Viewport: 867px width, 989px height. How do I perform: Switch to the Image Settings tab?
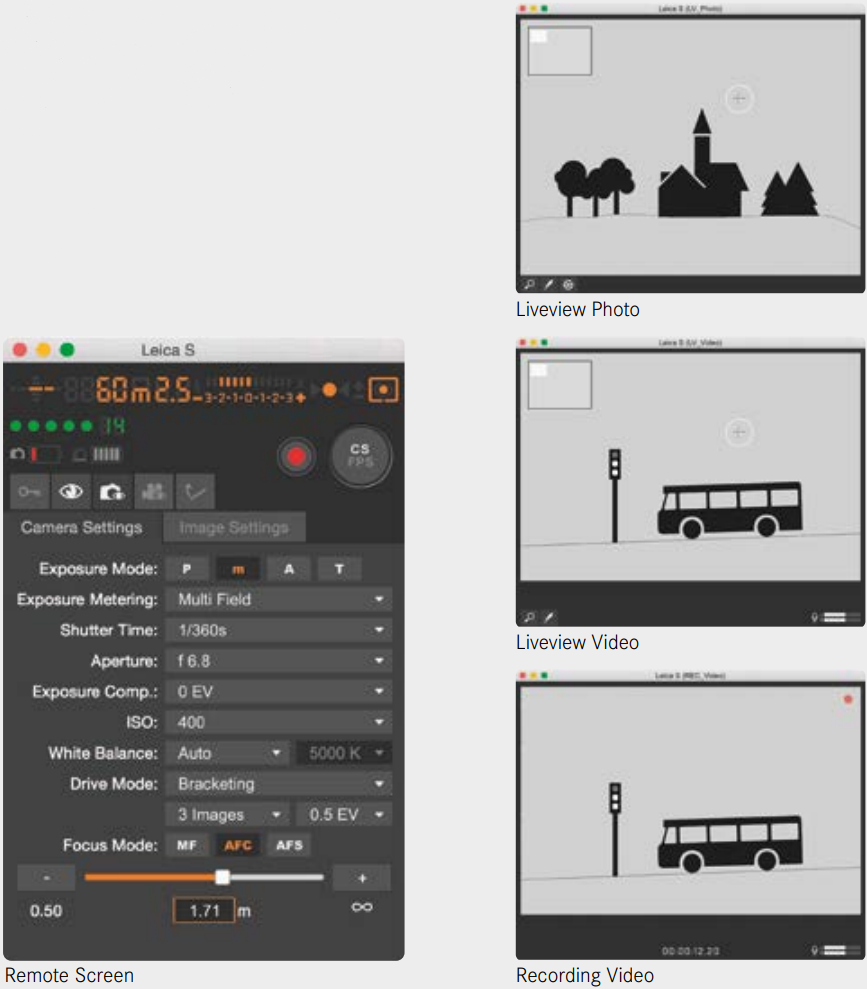click(233, 527)
